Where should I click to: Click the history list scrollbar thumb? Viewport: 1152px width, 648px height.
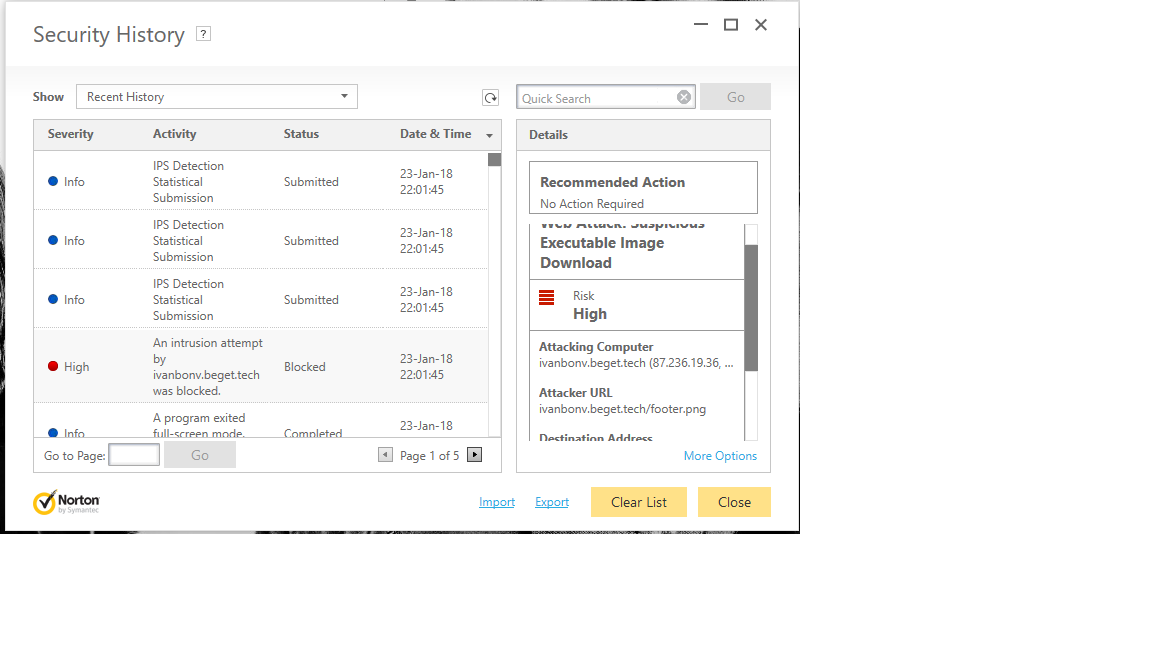(x=494, y=159)
